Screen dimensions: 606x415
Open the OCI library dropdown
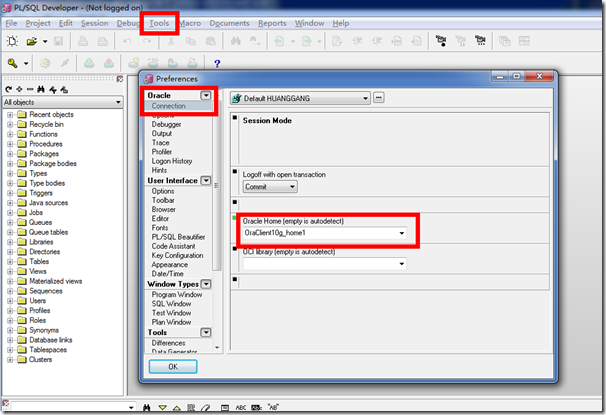coord(401,264)
